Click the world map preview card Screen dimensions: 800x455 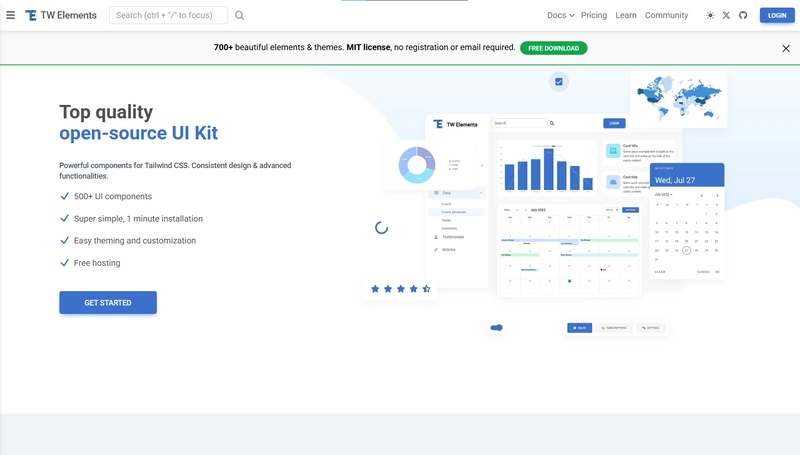tap(679, 99)
